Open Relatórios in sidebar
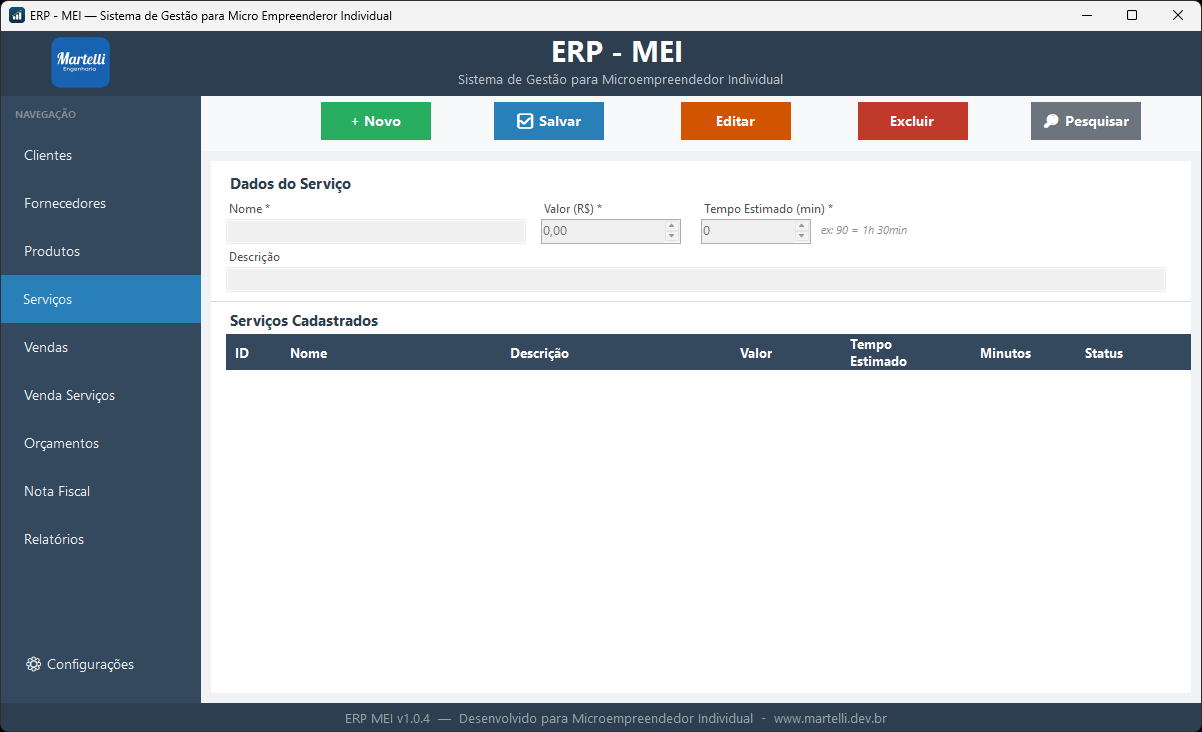This screenshot has height=732, width=1202. (x=100, y=539)
